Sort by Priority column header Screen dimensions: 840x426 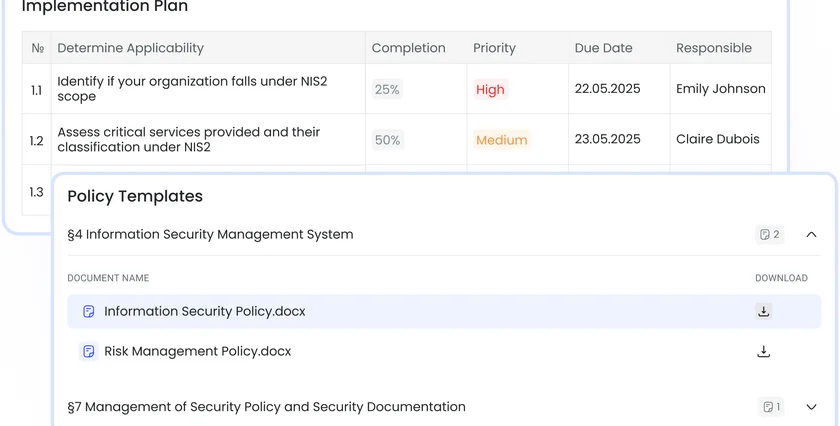coord(494,48)
